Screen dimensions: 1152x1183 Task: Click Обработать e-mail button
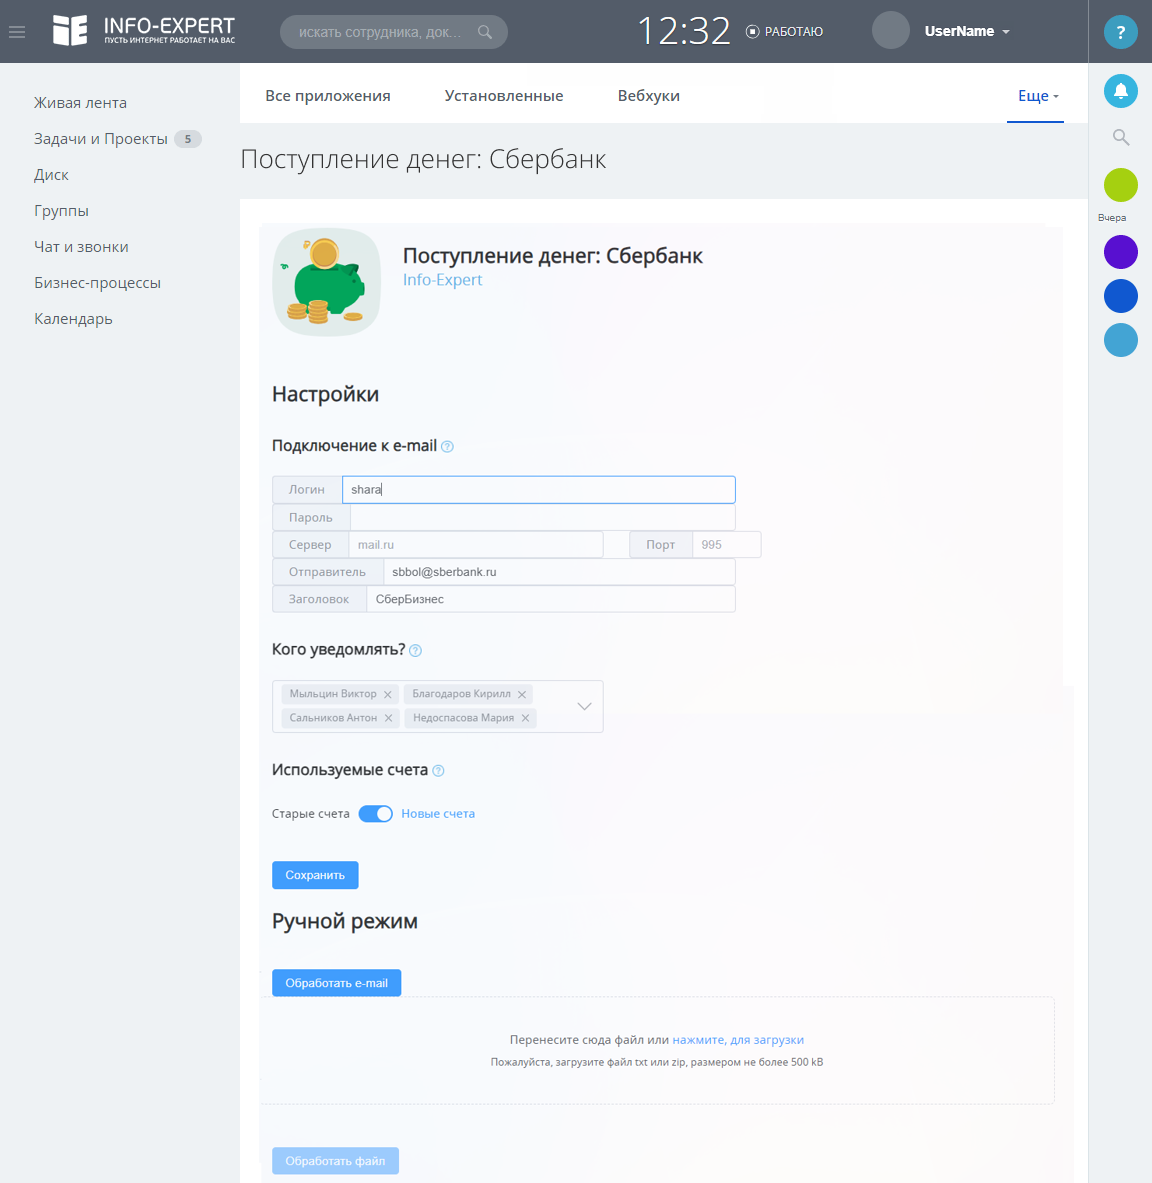[x=336, y=983]
